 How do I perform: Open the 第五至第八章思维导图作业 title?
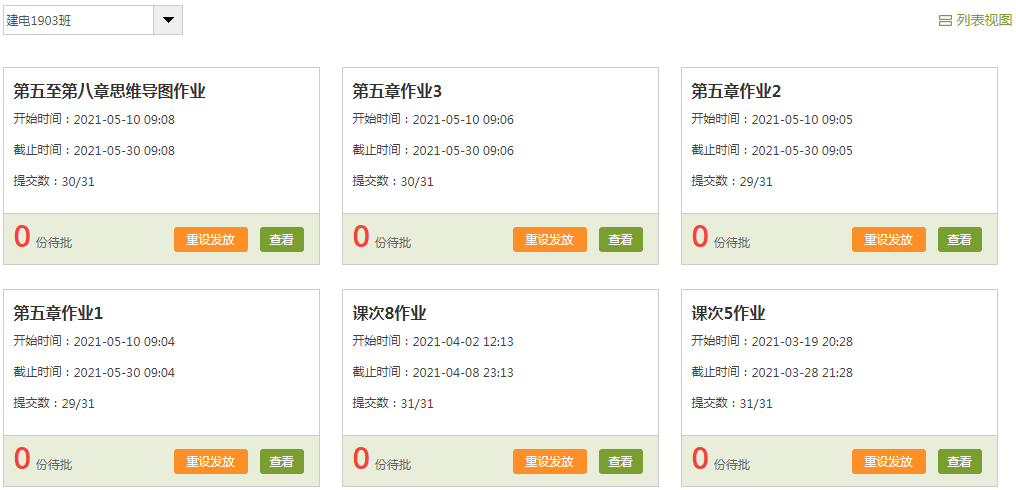click(x=109, y=92)
